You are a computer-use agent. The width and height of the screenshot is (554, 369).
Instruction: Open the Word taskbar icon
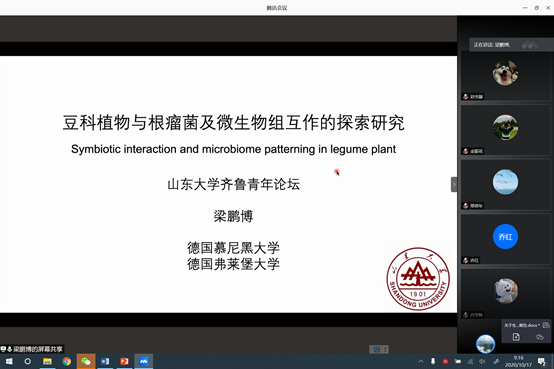(105, 361)
